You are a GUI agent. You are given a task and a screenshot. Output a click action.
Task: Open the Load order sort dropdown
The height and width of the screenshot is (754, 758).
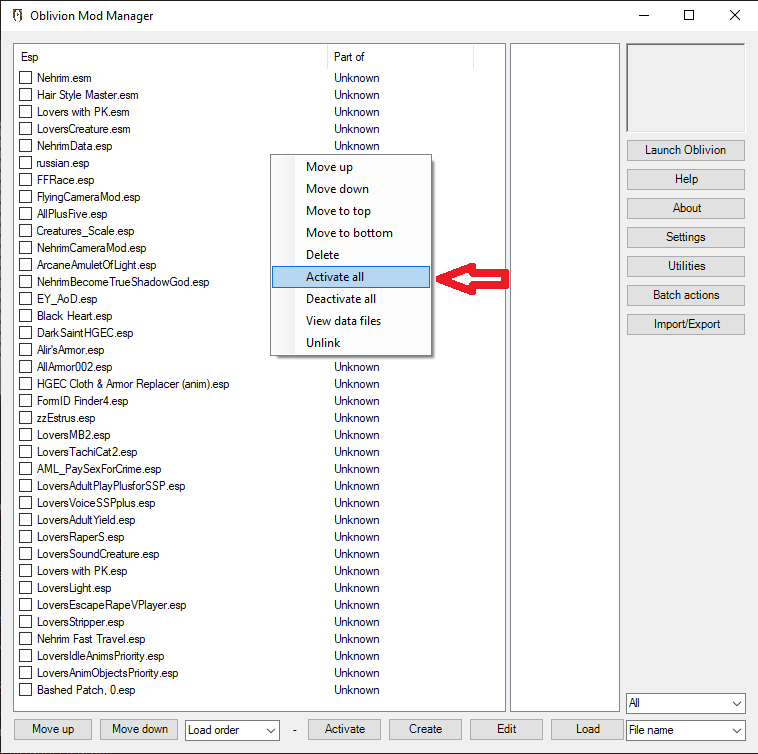click(232, 730)
